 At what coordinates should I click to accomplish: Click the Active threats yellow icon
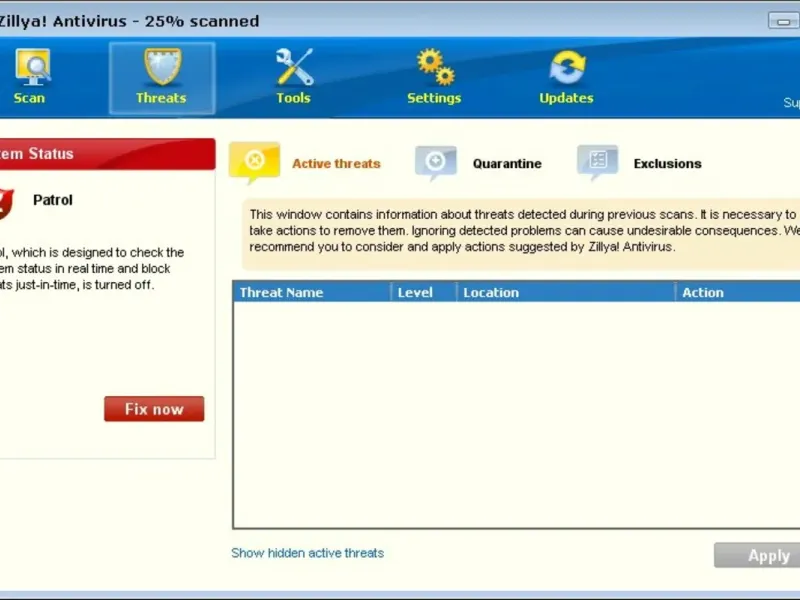coord(254,163)
